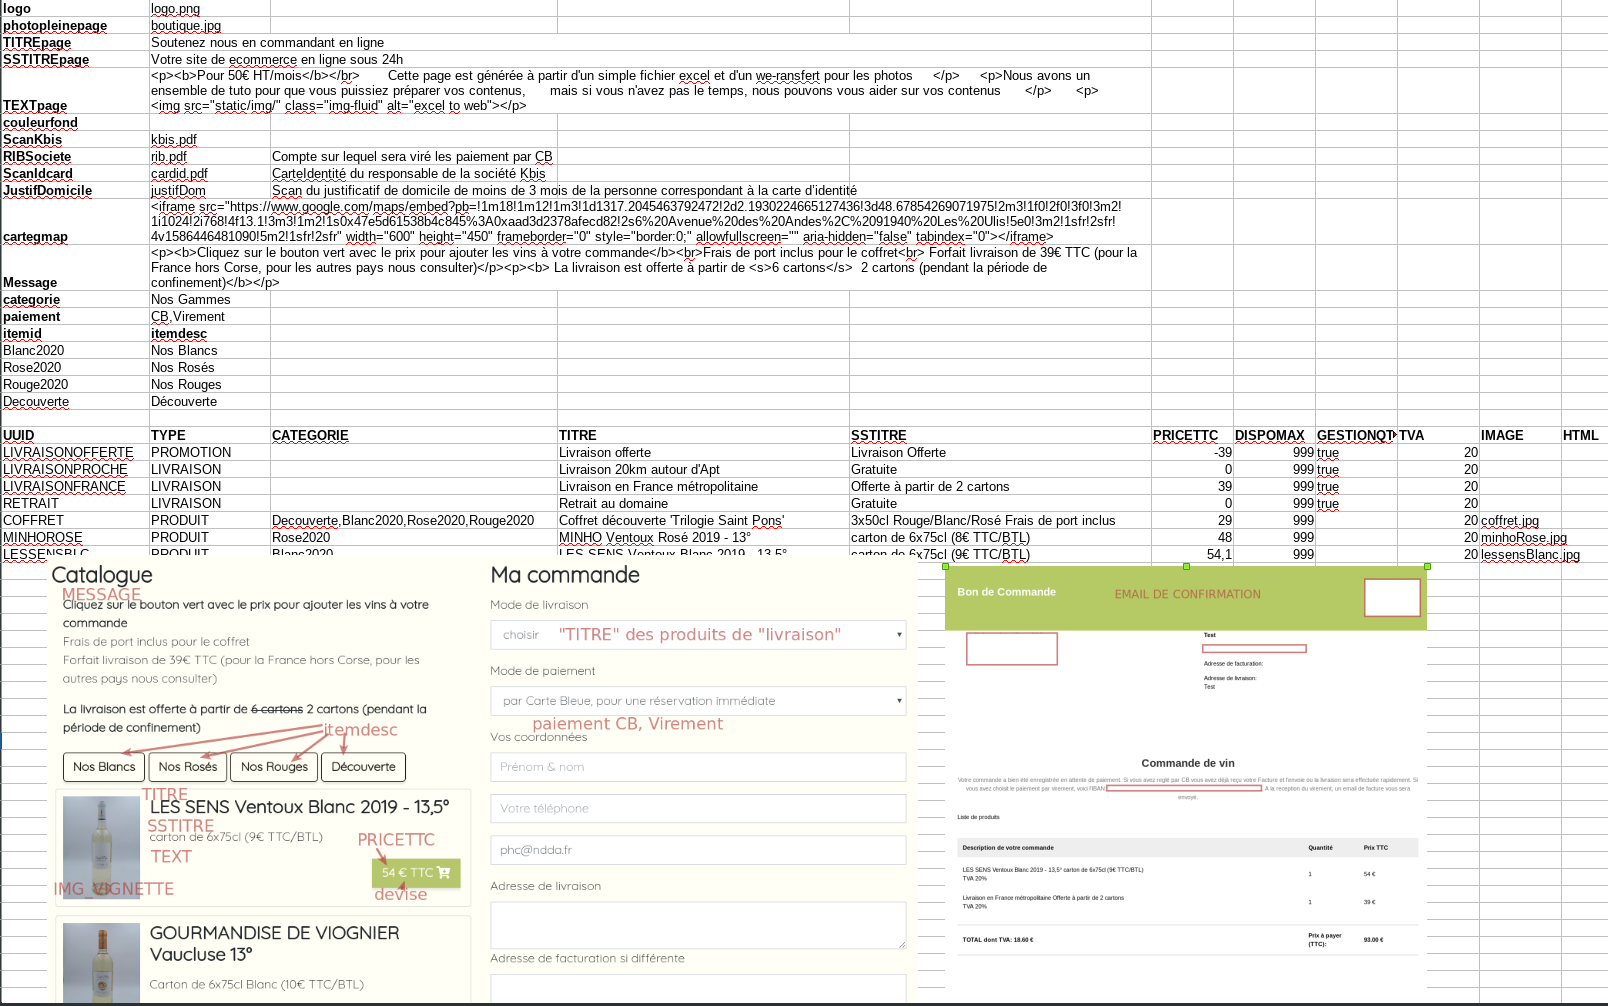
Task: Open the 'par Carte Bleue' Mode de paiement dropdown
Action: [697, 701]
